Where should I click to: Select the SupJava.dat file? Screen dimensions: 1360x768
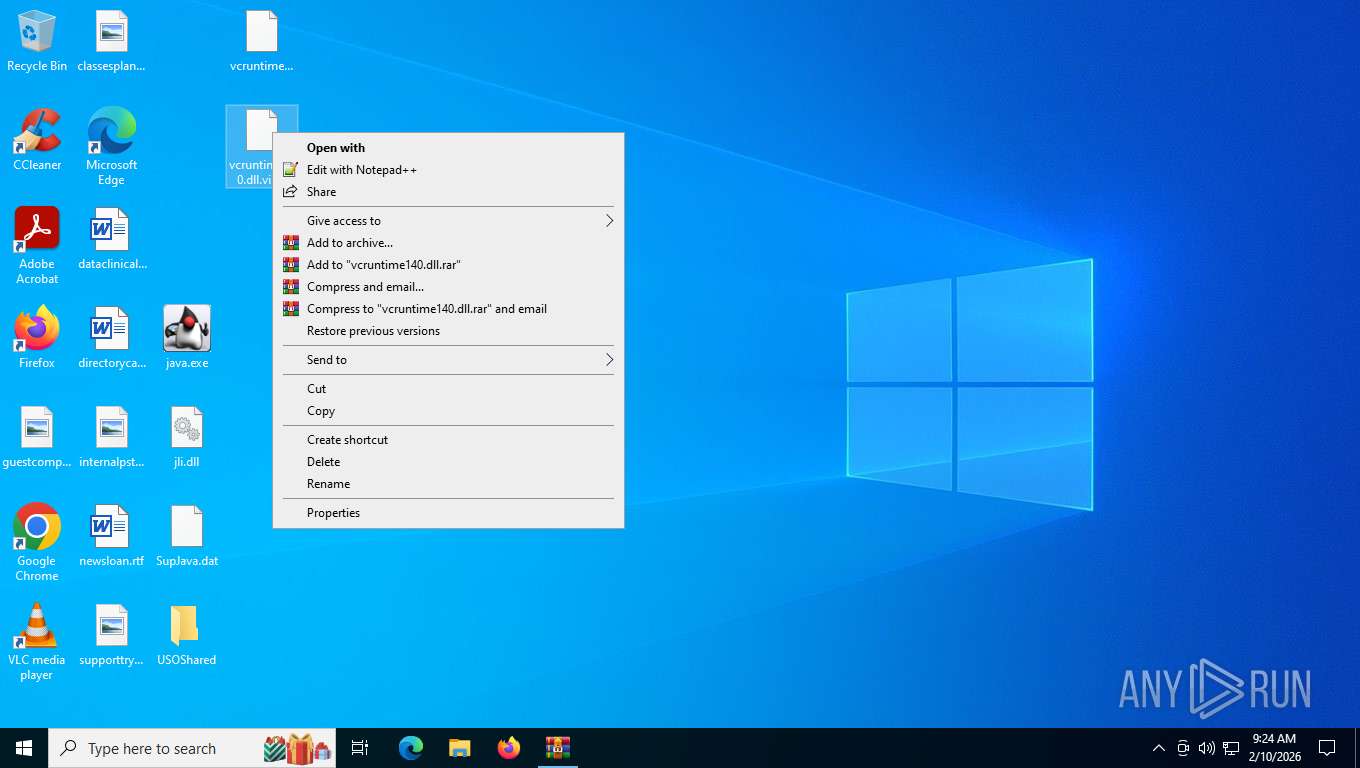pos(187,536)
